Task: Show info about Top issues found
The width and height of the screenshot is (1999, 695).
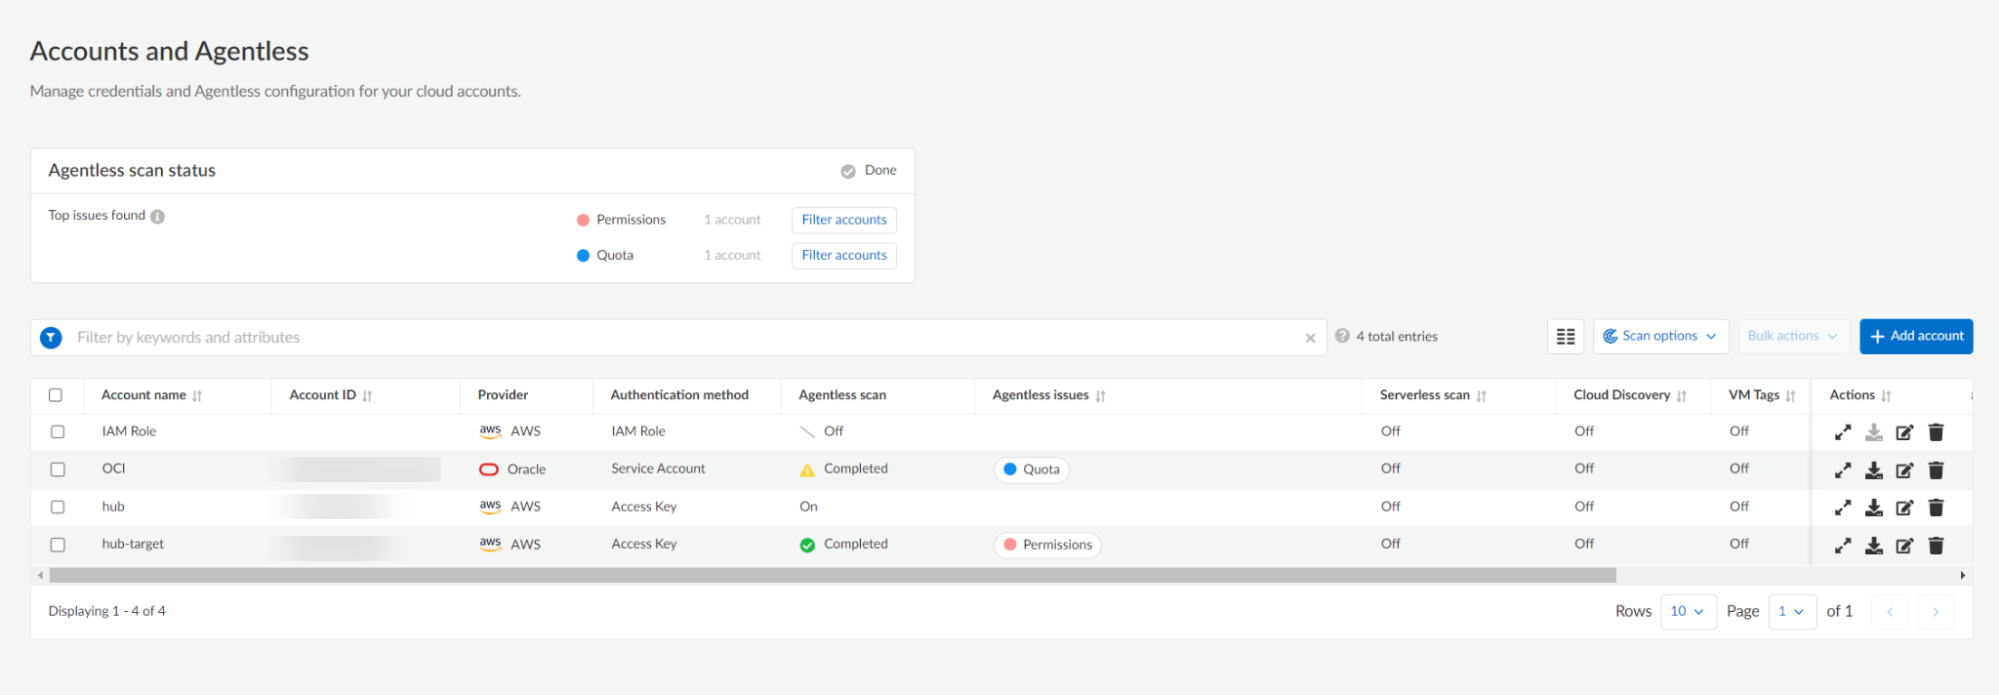Action: (x=158, y=216)
